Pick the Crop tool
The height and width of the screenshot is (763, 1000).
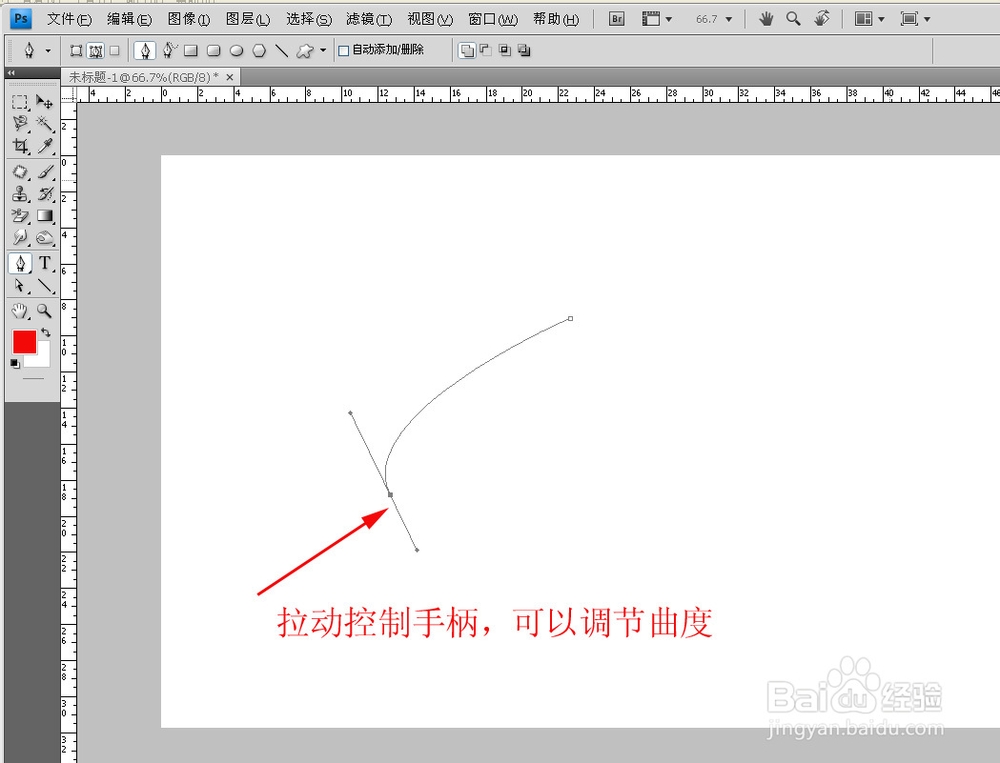tap(21, 145)
